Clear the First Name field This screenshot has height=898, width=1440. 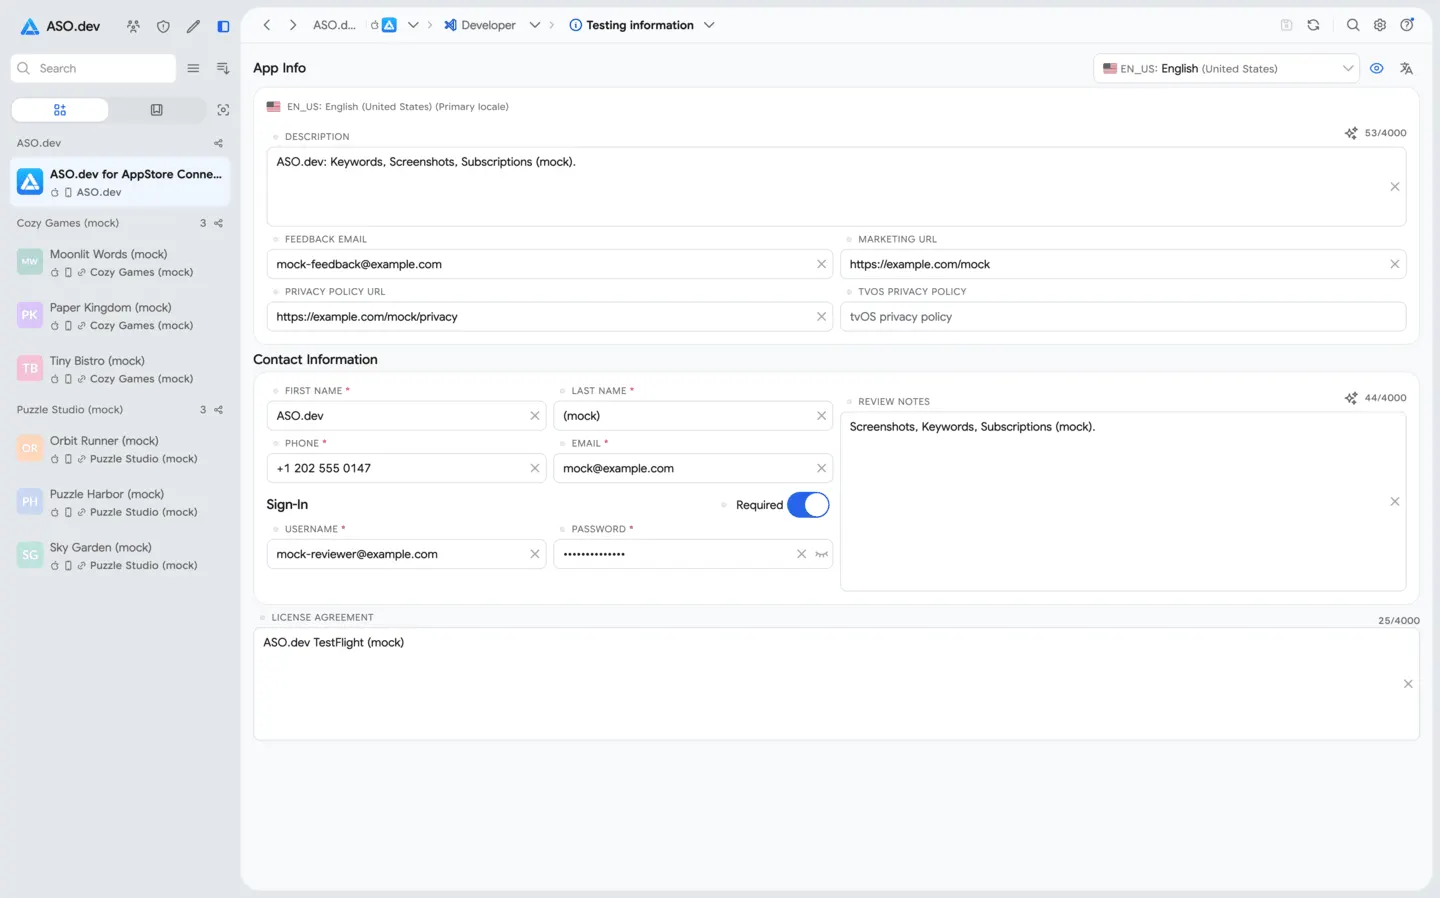coord(534,416)
